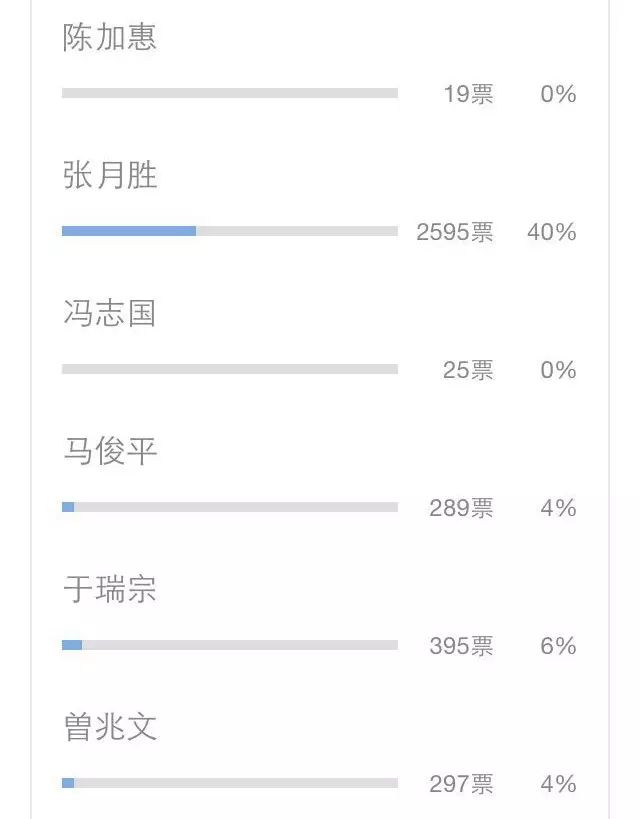This screenshot has width=640, height=819.
Task: Select candidate name 张月胜
Action: pyautogui.click(x=110, y=175)
